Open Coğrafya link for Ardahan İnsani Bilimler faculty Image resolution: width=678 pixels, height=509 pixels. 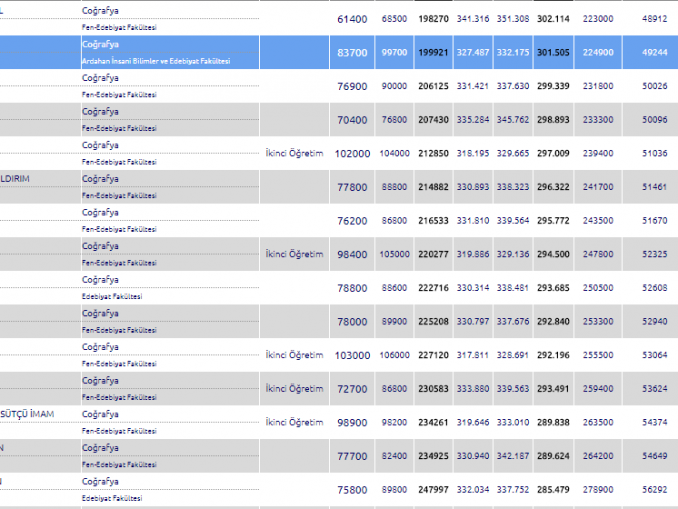(100, 45)
